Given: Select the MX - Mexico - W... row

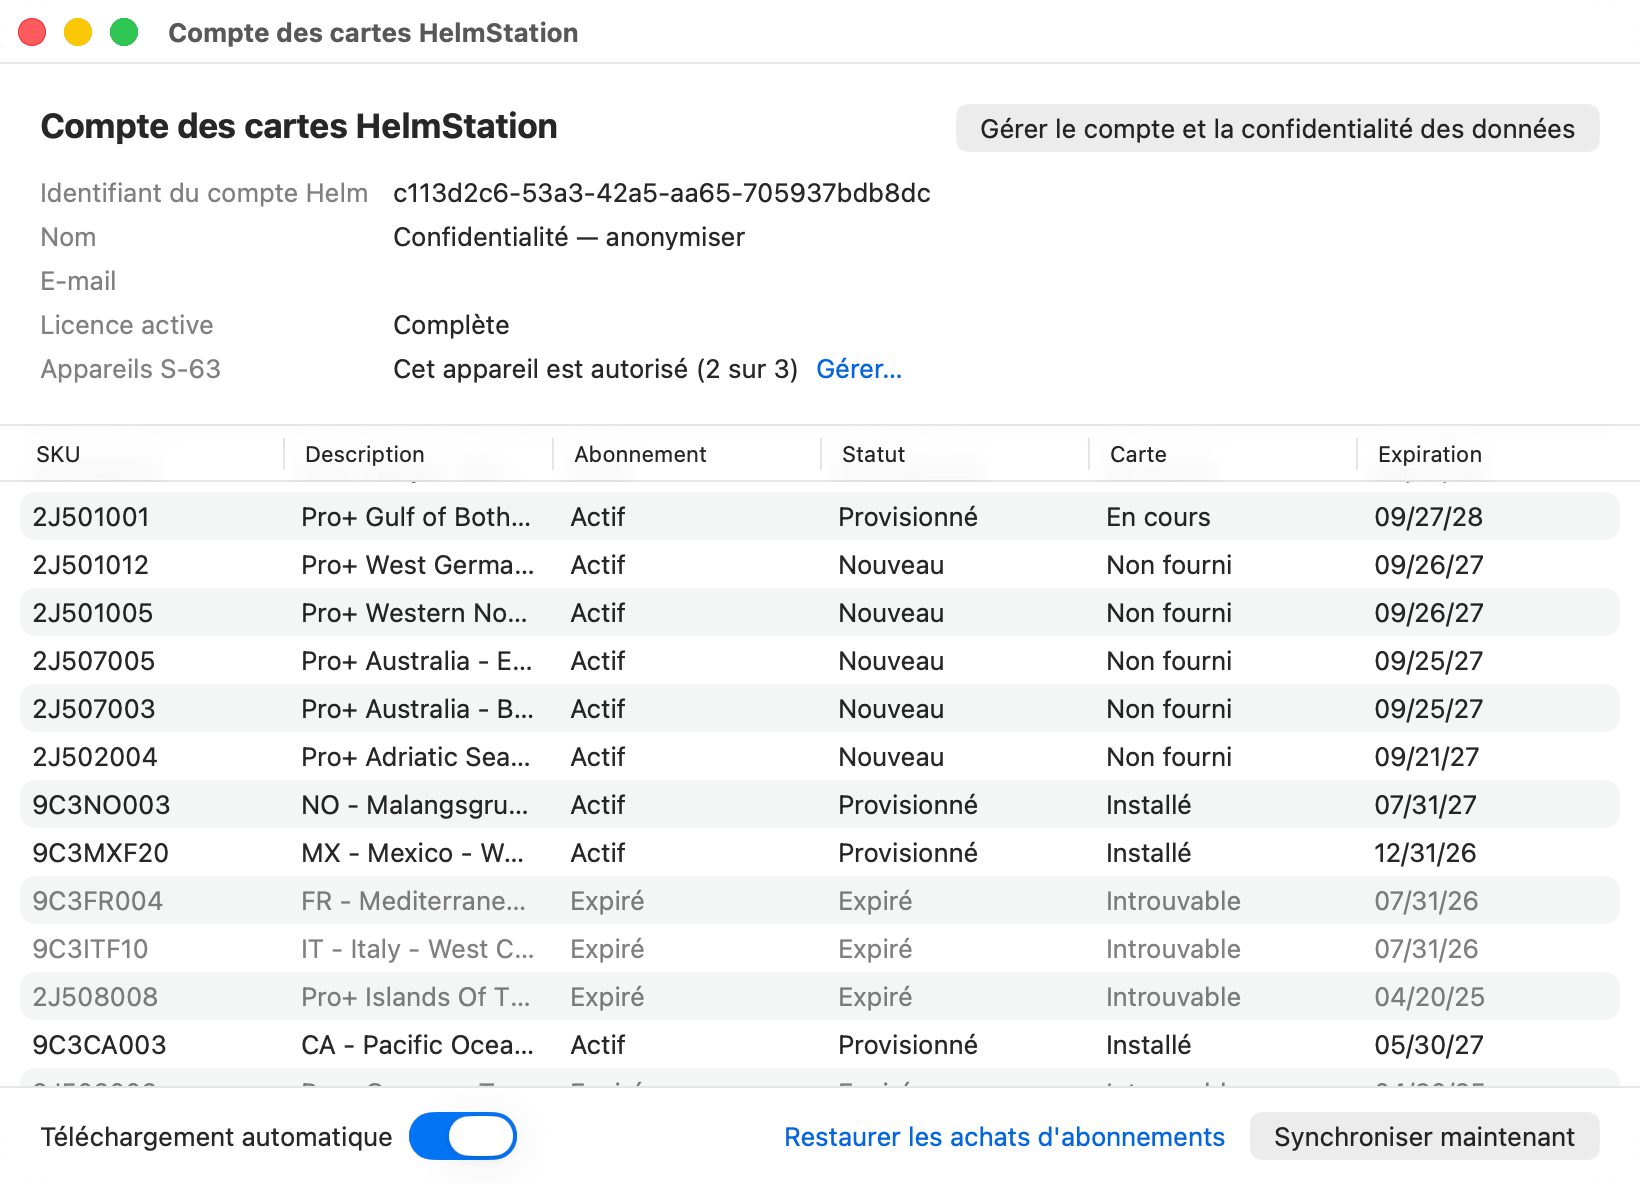Looking at the screenshot, I should point(819,852).
